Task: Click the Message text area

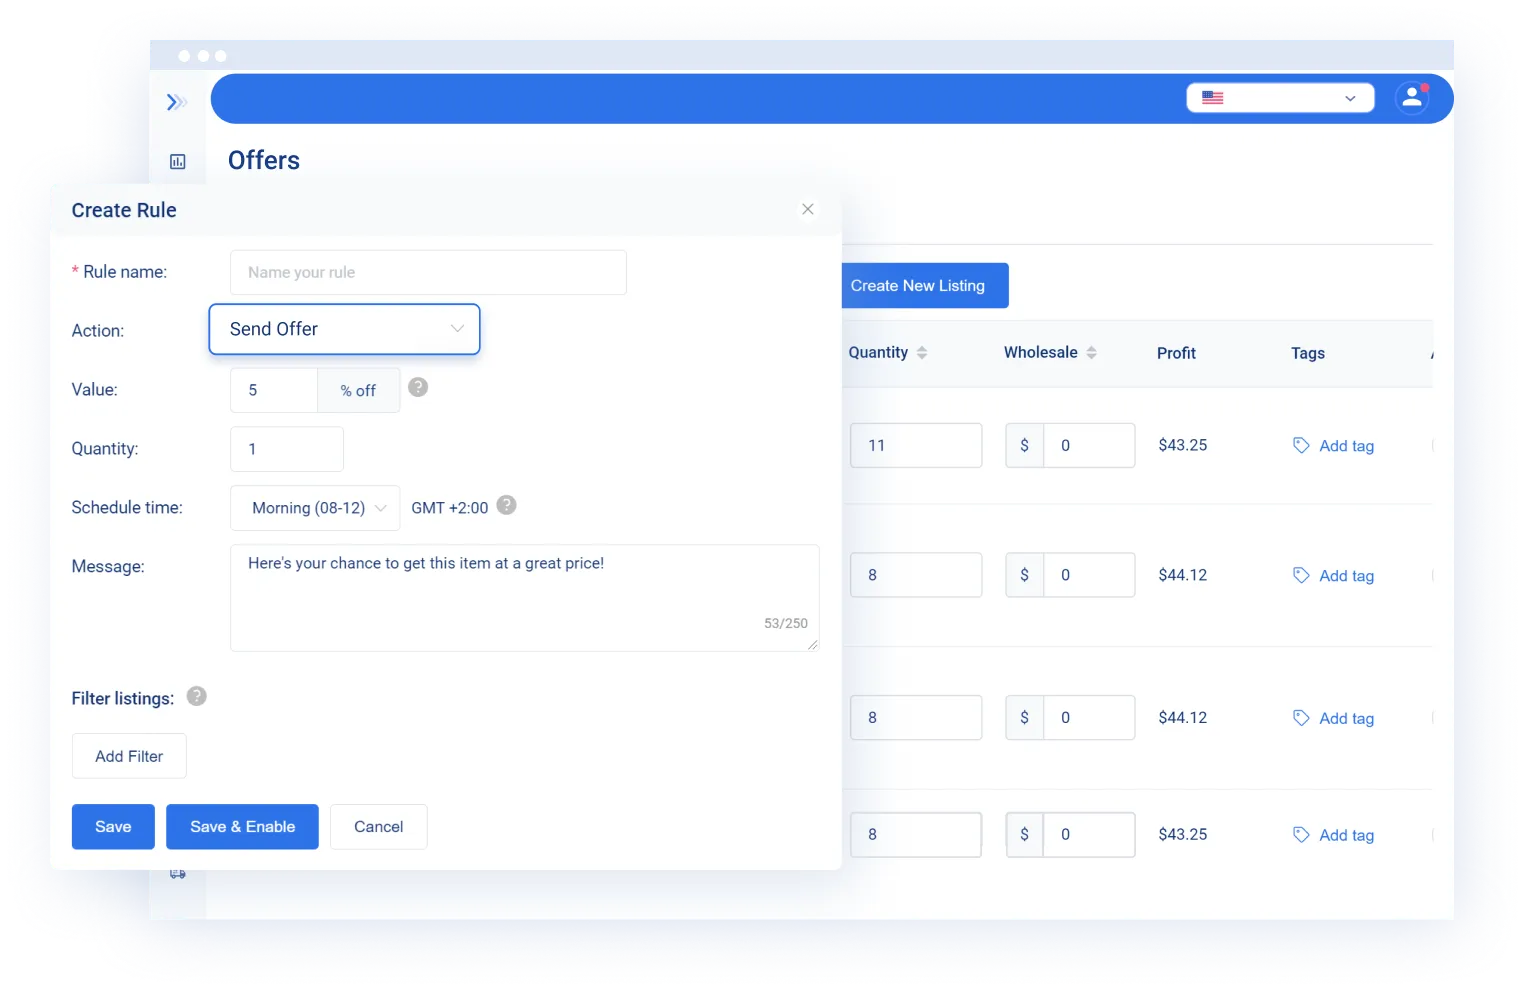Action: (x=525, y=598)
